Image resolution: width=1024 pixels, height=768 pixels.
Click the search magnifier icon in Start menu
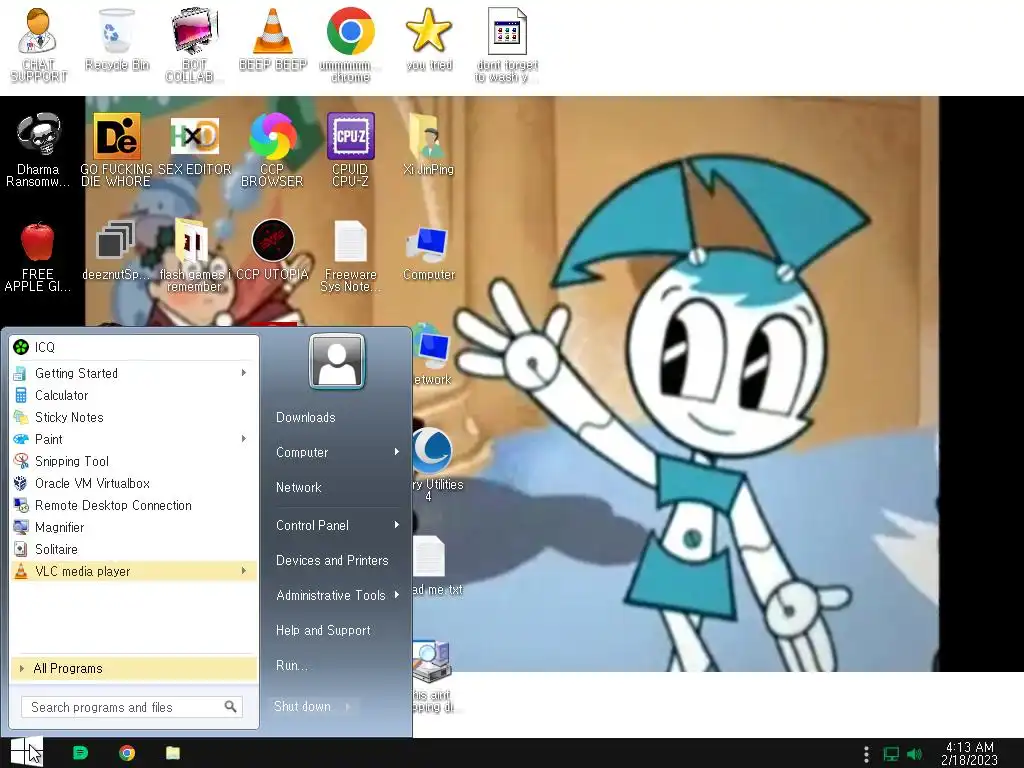231,707
